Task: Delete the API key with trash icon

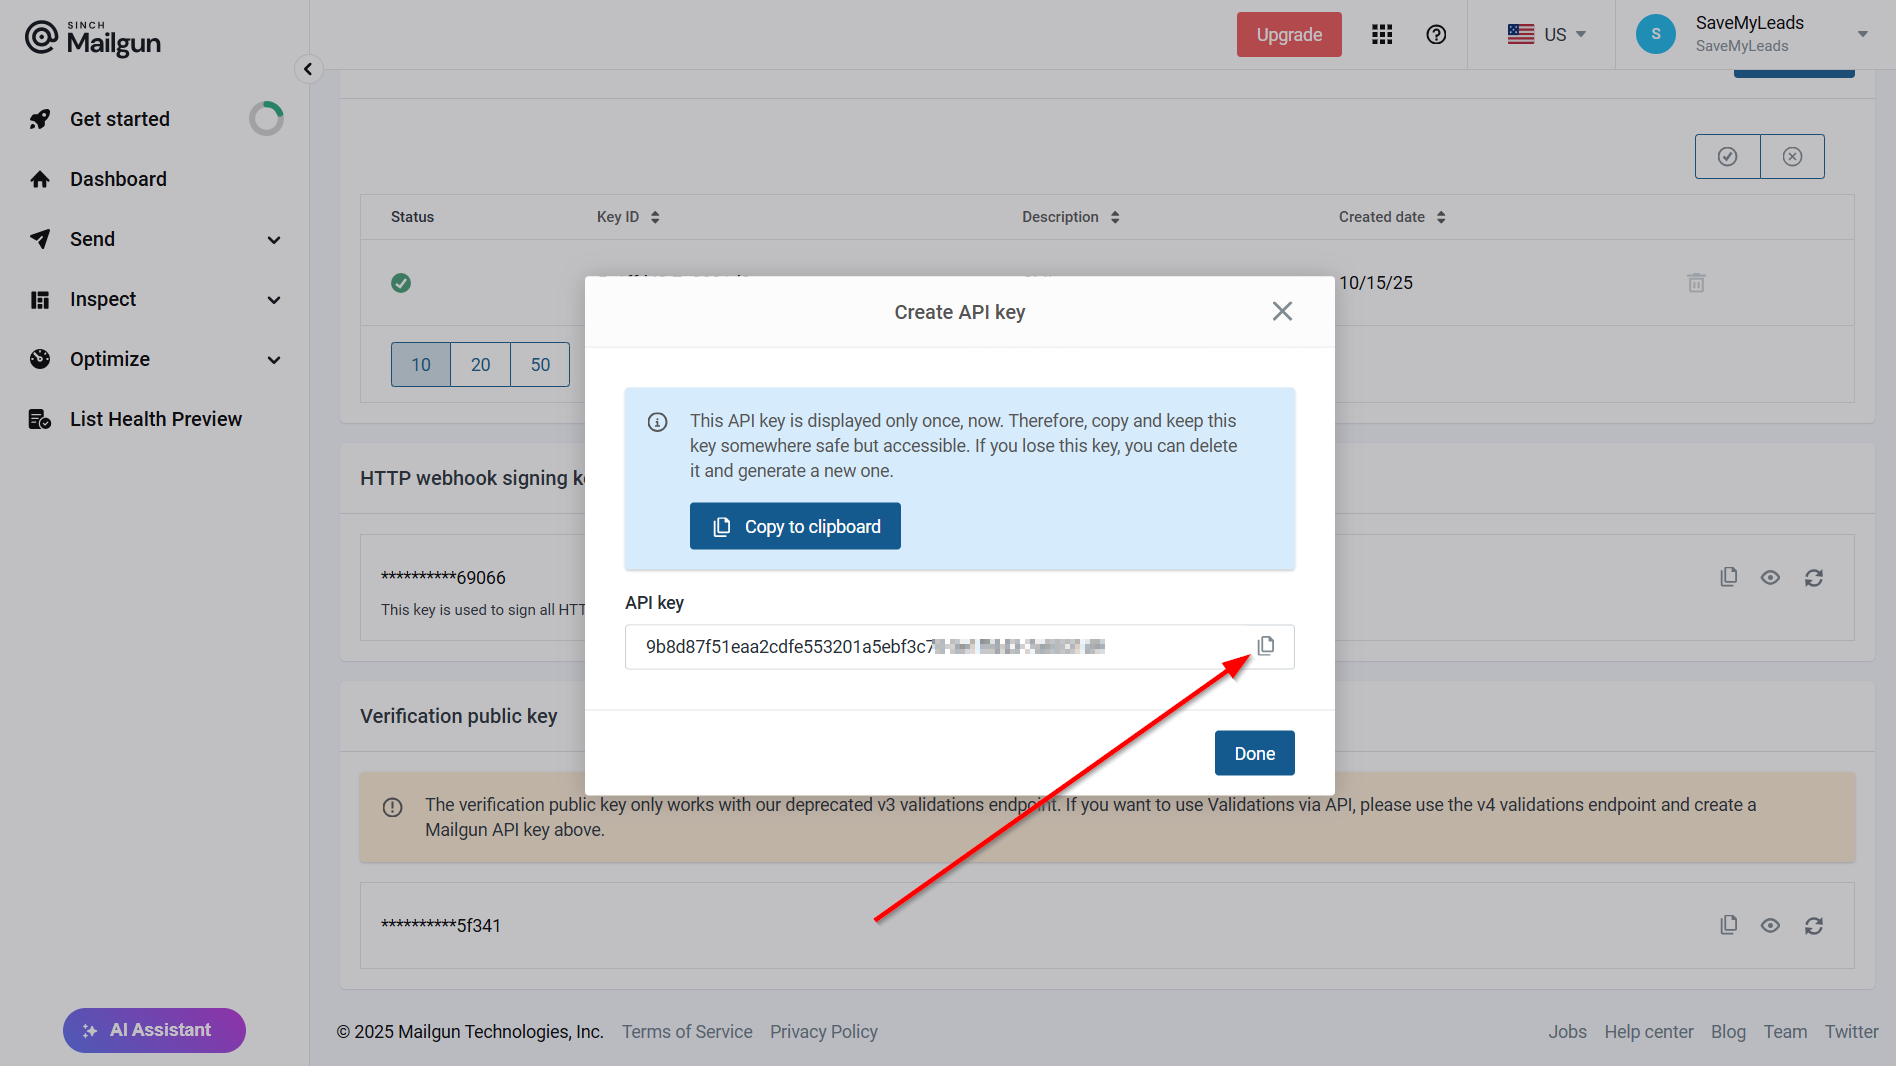Action: point(1696,283)
